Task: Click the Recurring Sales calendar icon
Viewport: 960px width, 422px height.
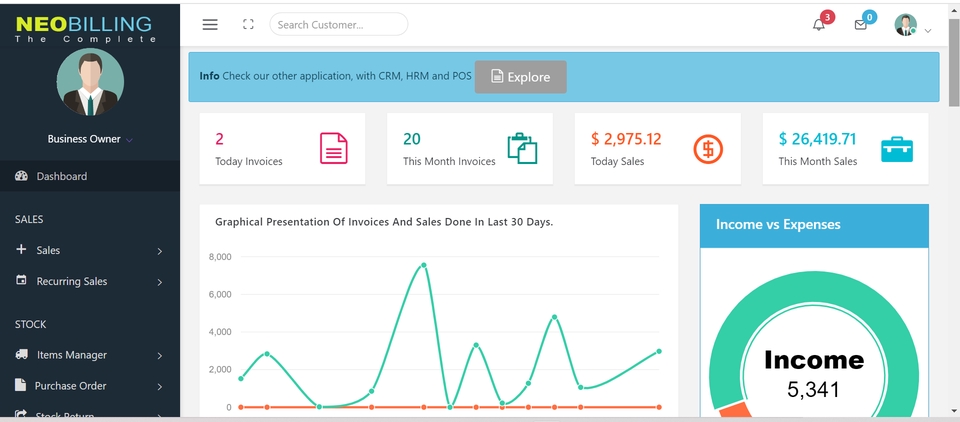Action: point(21,280)
